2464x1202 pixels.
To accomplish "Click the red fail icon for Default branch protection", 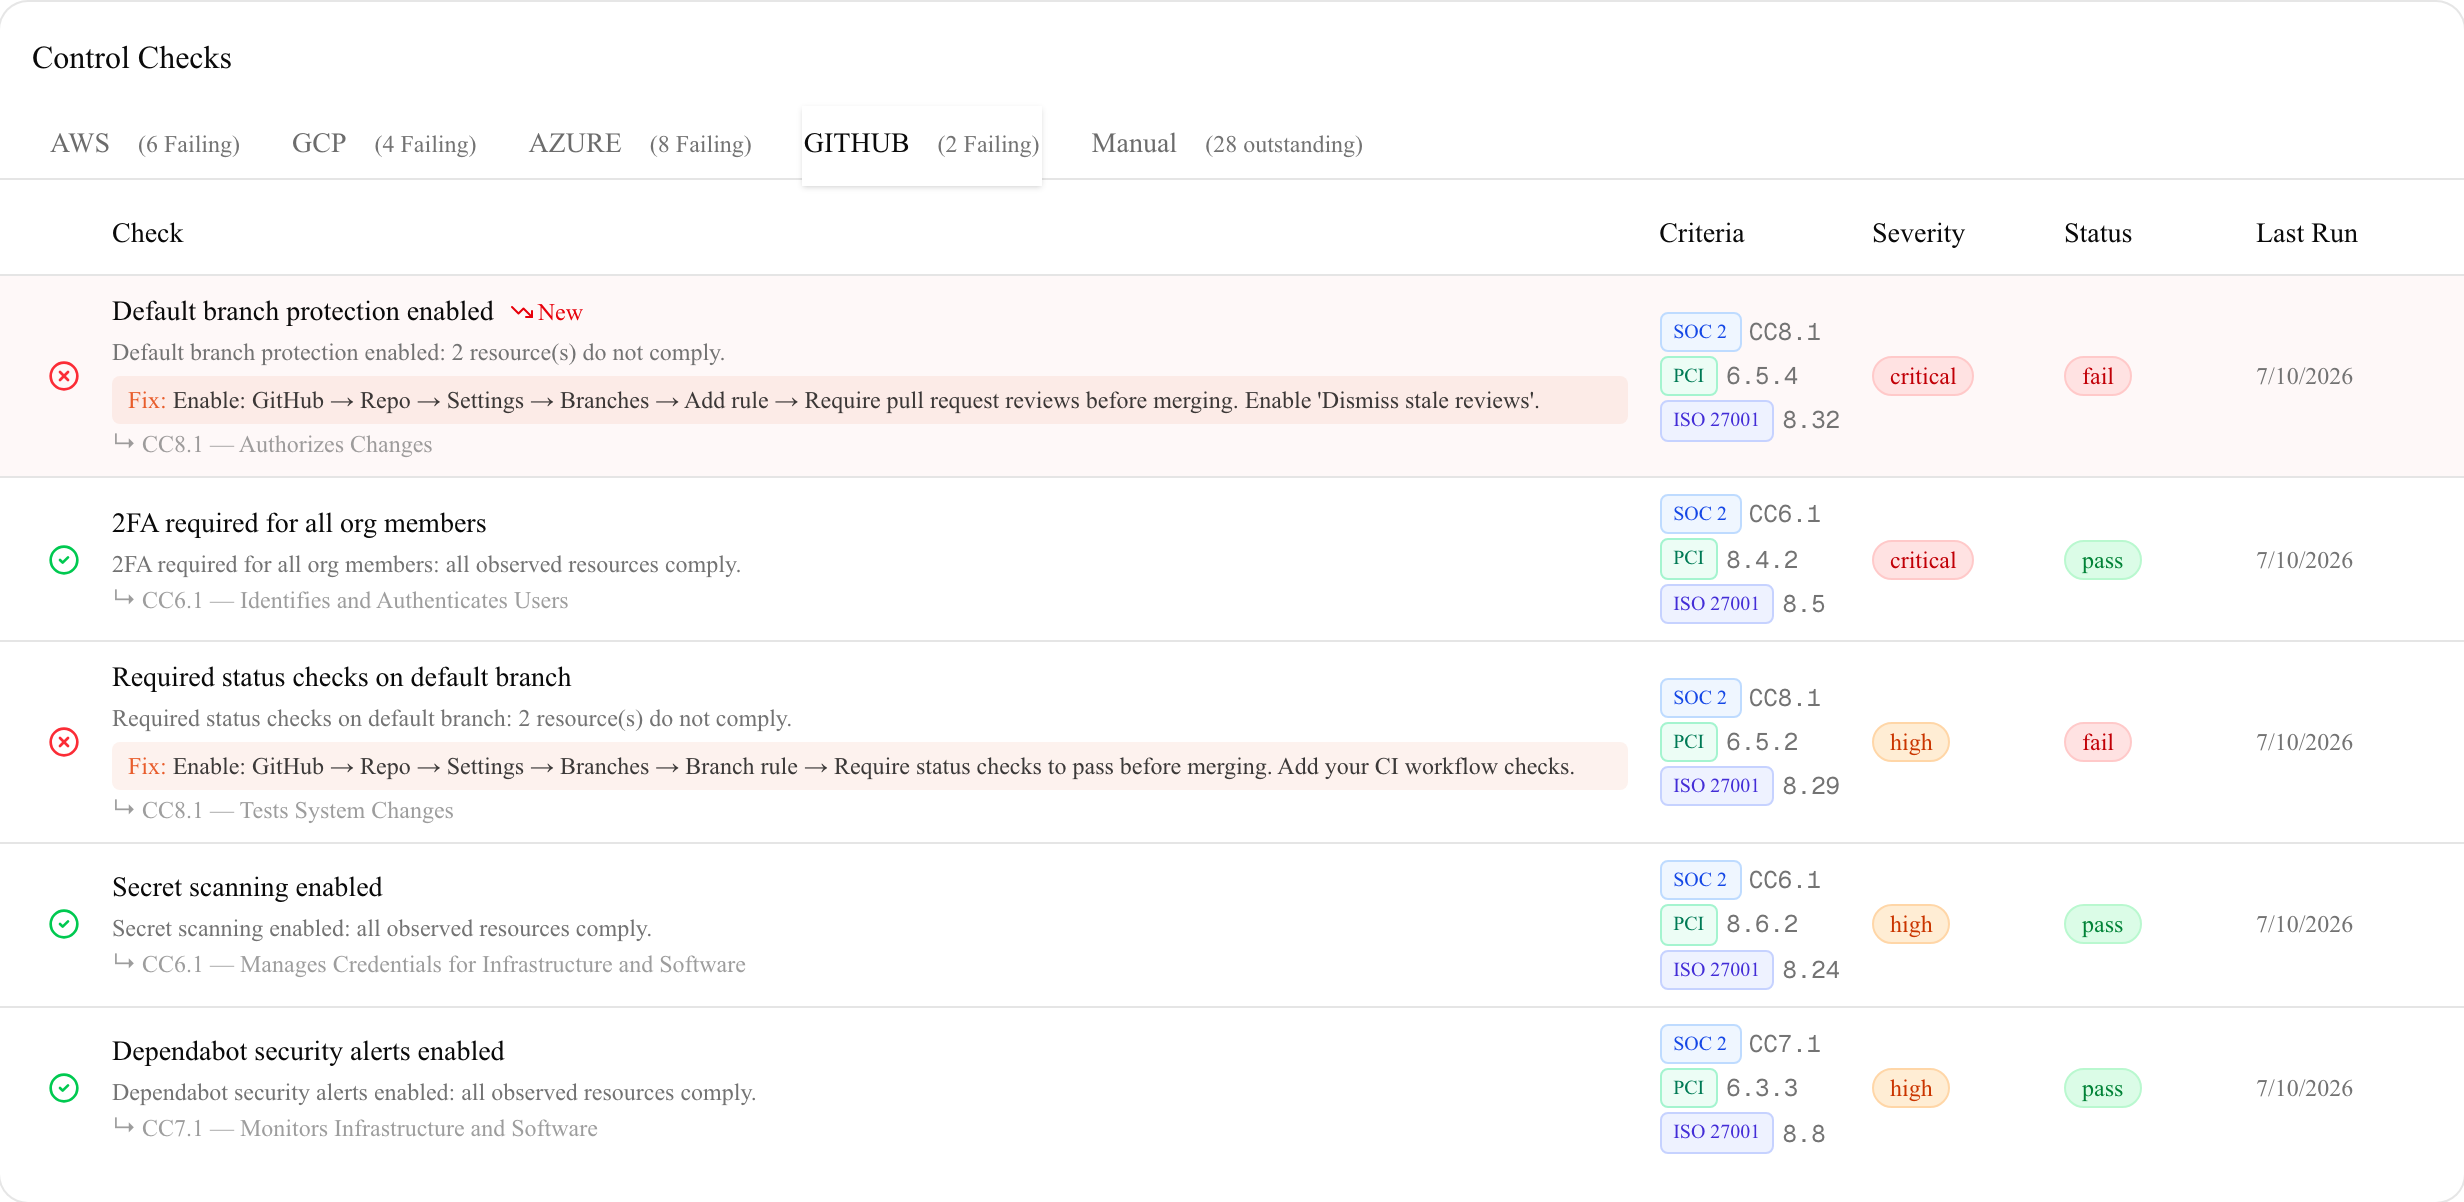I will click(64, 376).
